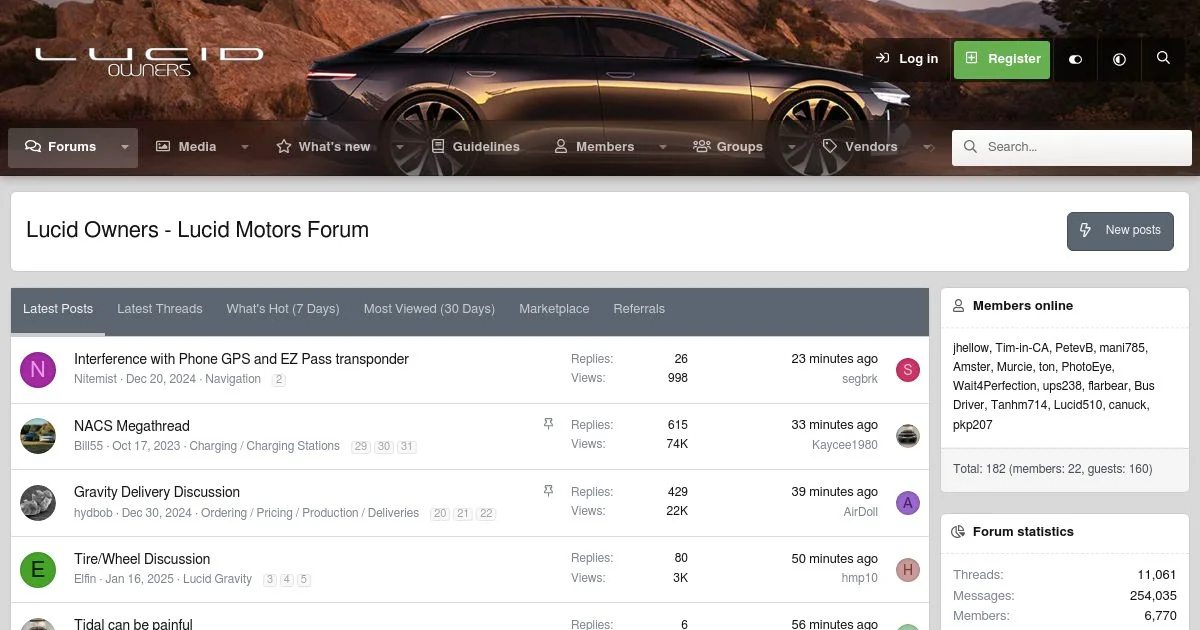Open the Media menu item

[x=186, y=147]
